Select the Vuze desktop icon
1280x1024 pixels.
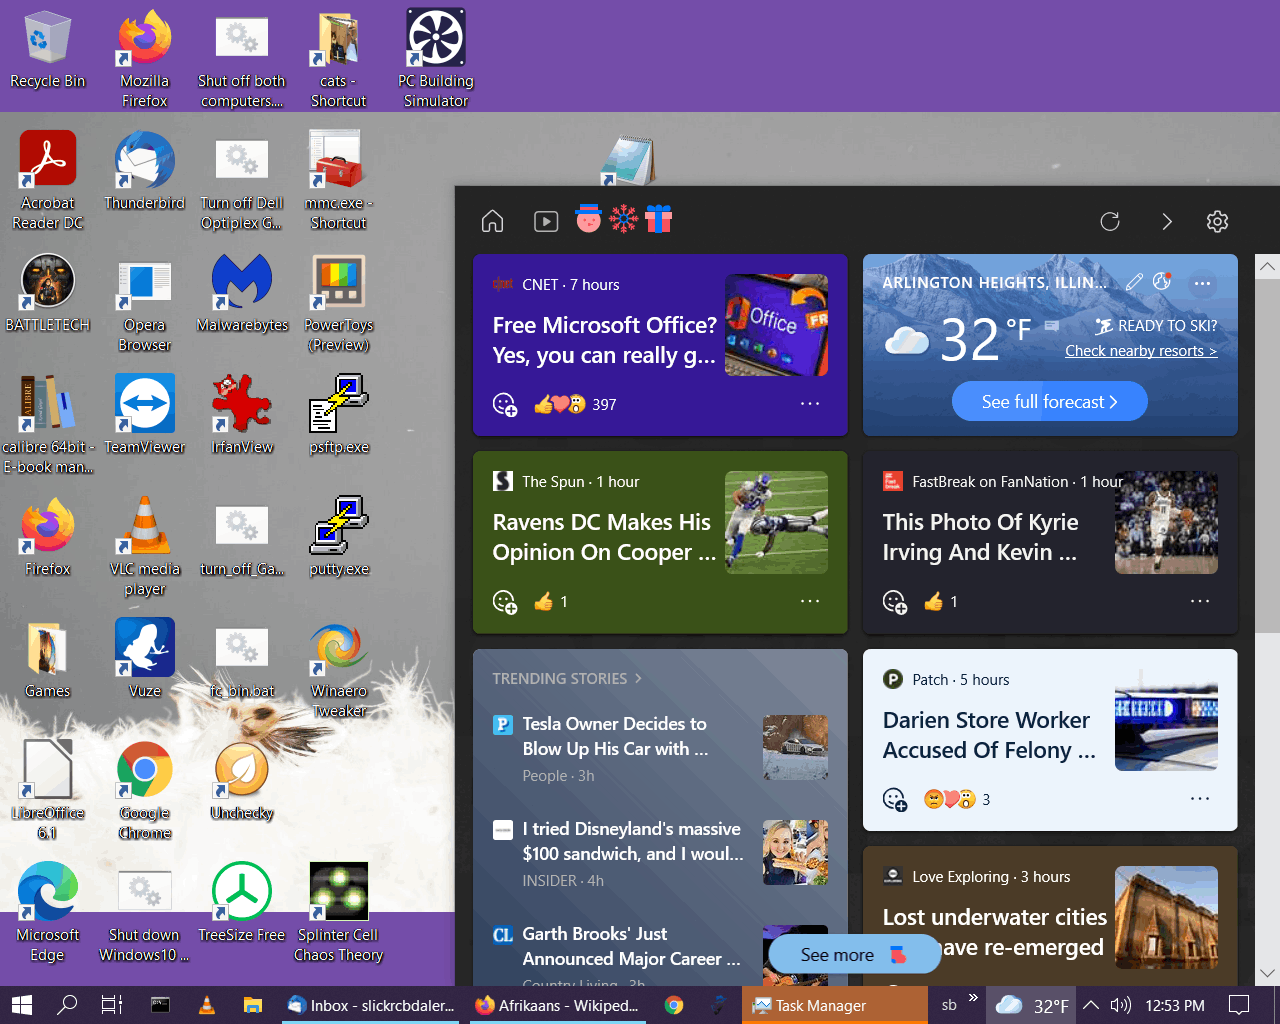tap(145, 660)
